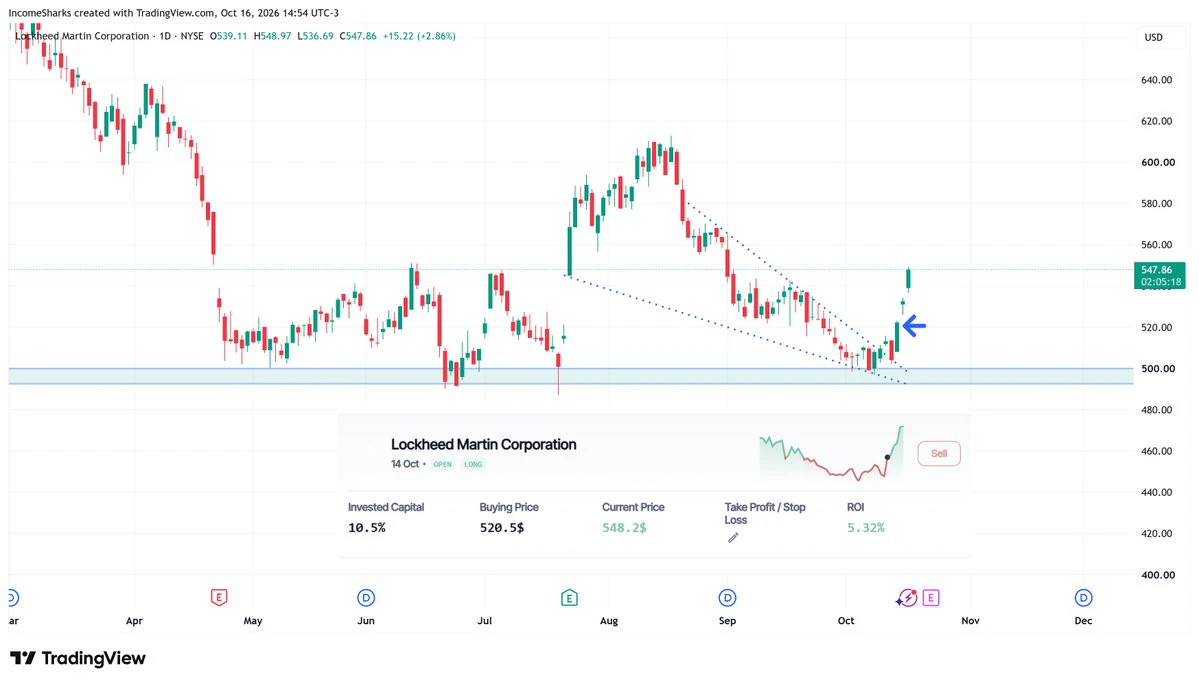Click the 600.00 level on price scale

pyautogui.click(x=1158, y=162)
